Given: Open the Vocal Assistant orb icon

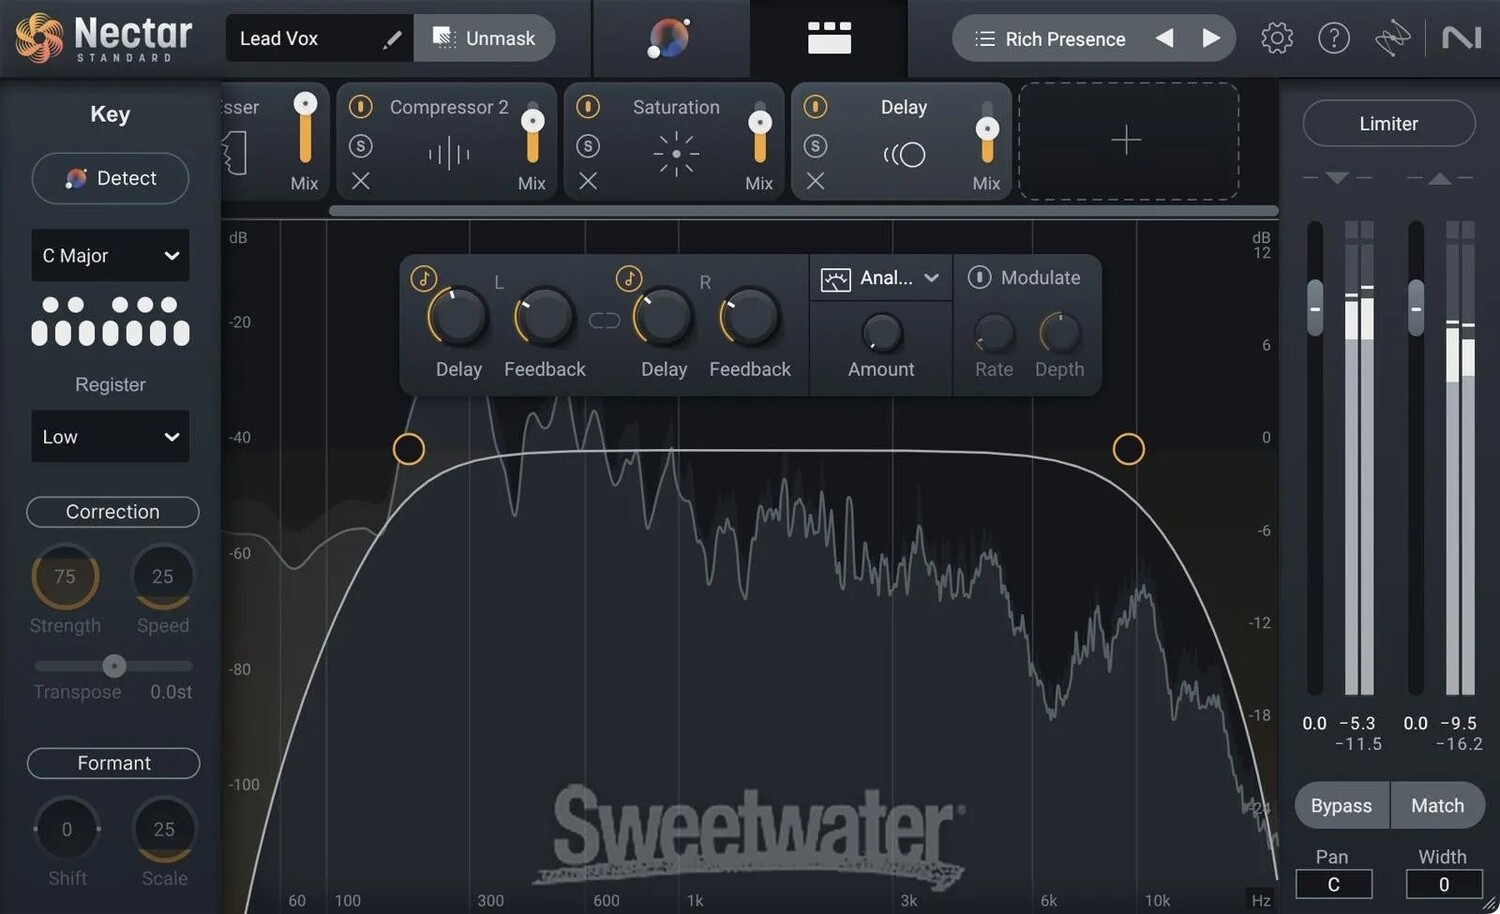Looking at the screenshot, I should 668,39.
